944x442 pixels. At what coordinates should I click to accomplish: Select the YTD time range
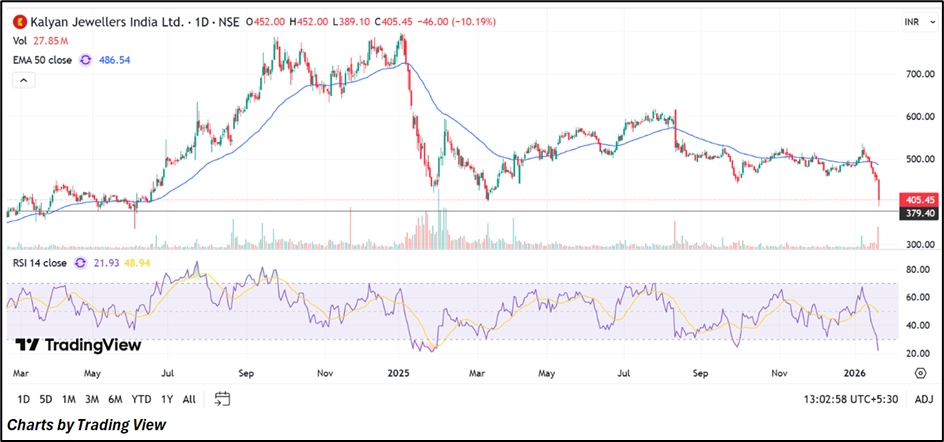pyautogui.click(x=141, y=399)
